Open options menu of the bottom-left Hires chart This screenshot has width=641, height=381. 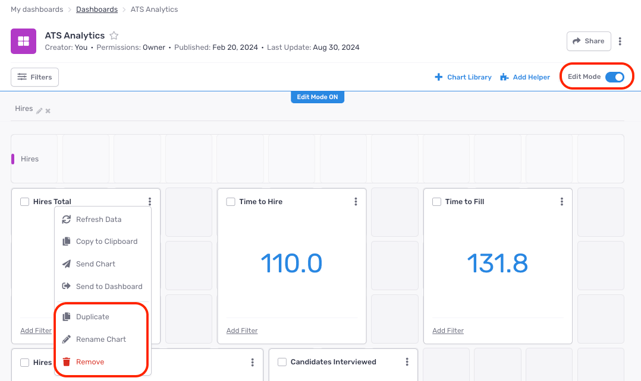252,362
